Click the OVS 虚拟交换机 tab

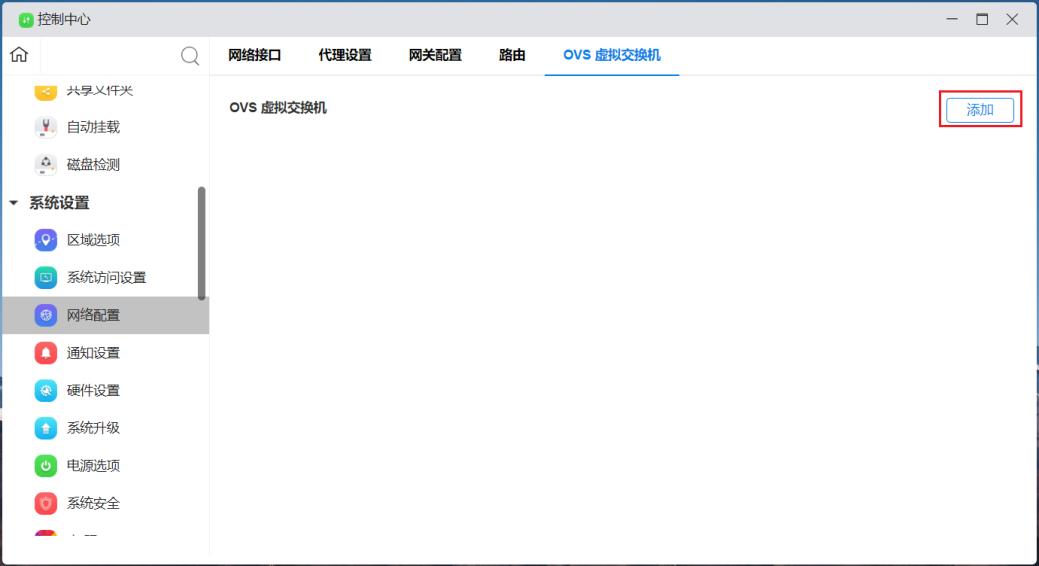pyautogui.click(x=612, y=56)
